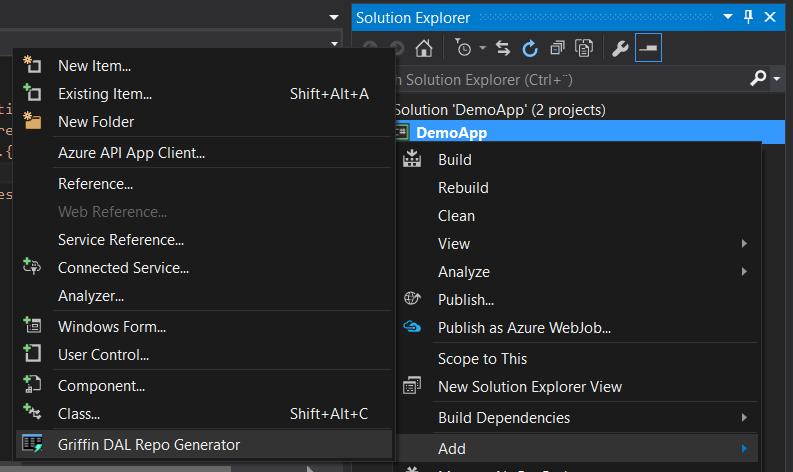Toggle the Preview Selected Items button

point(648,48)
